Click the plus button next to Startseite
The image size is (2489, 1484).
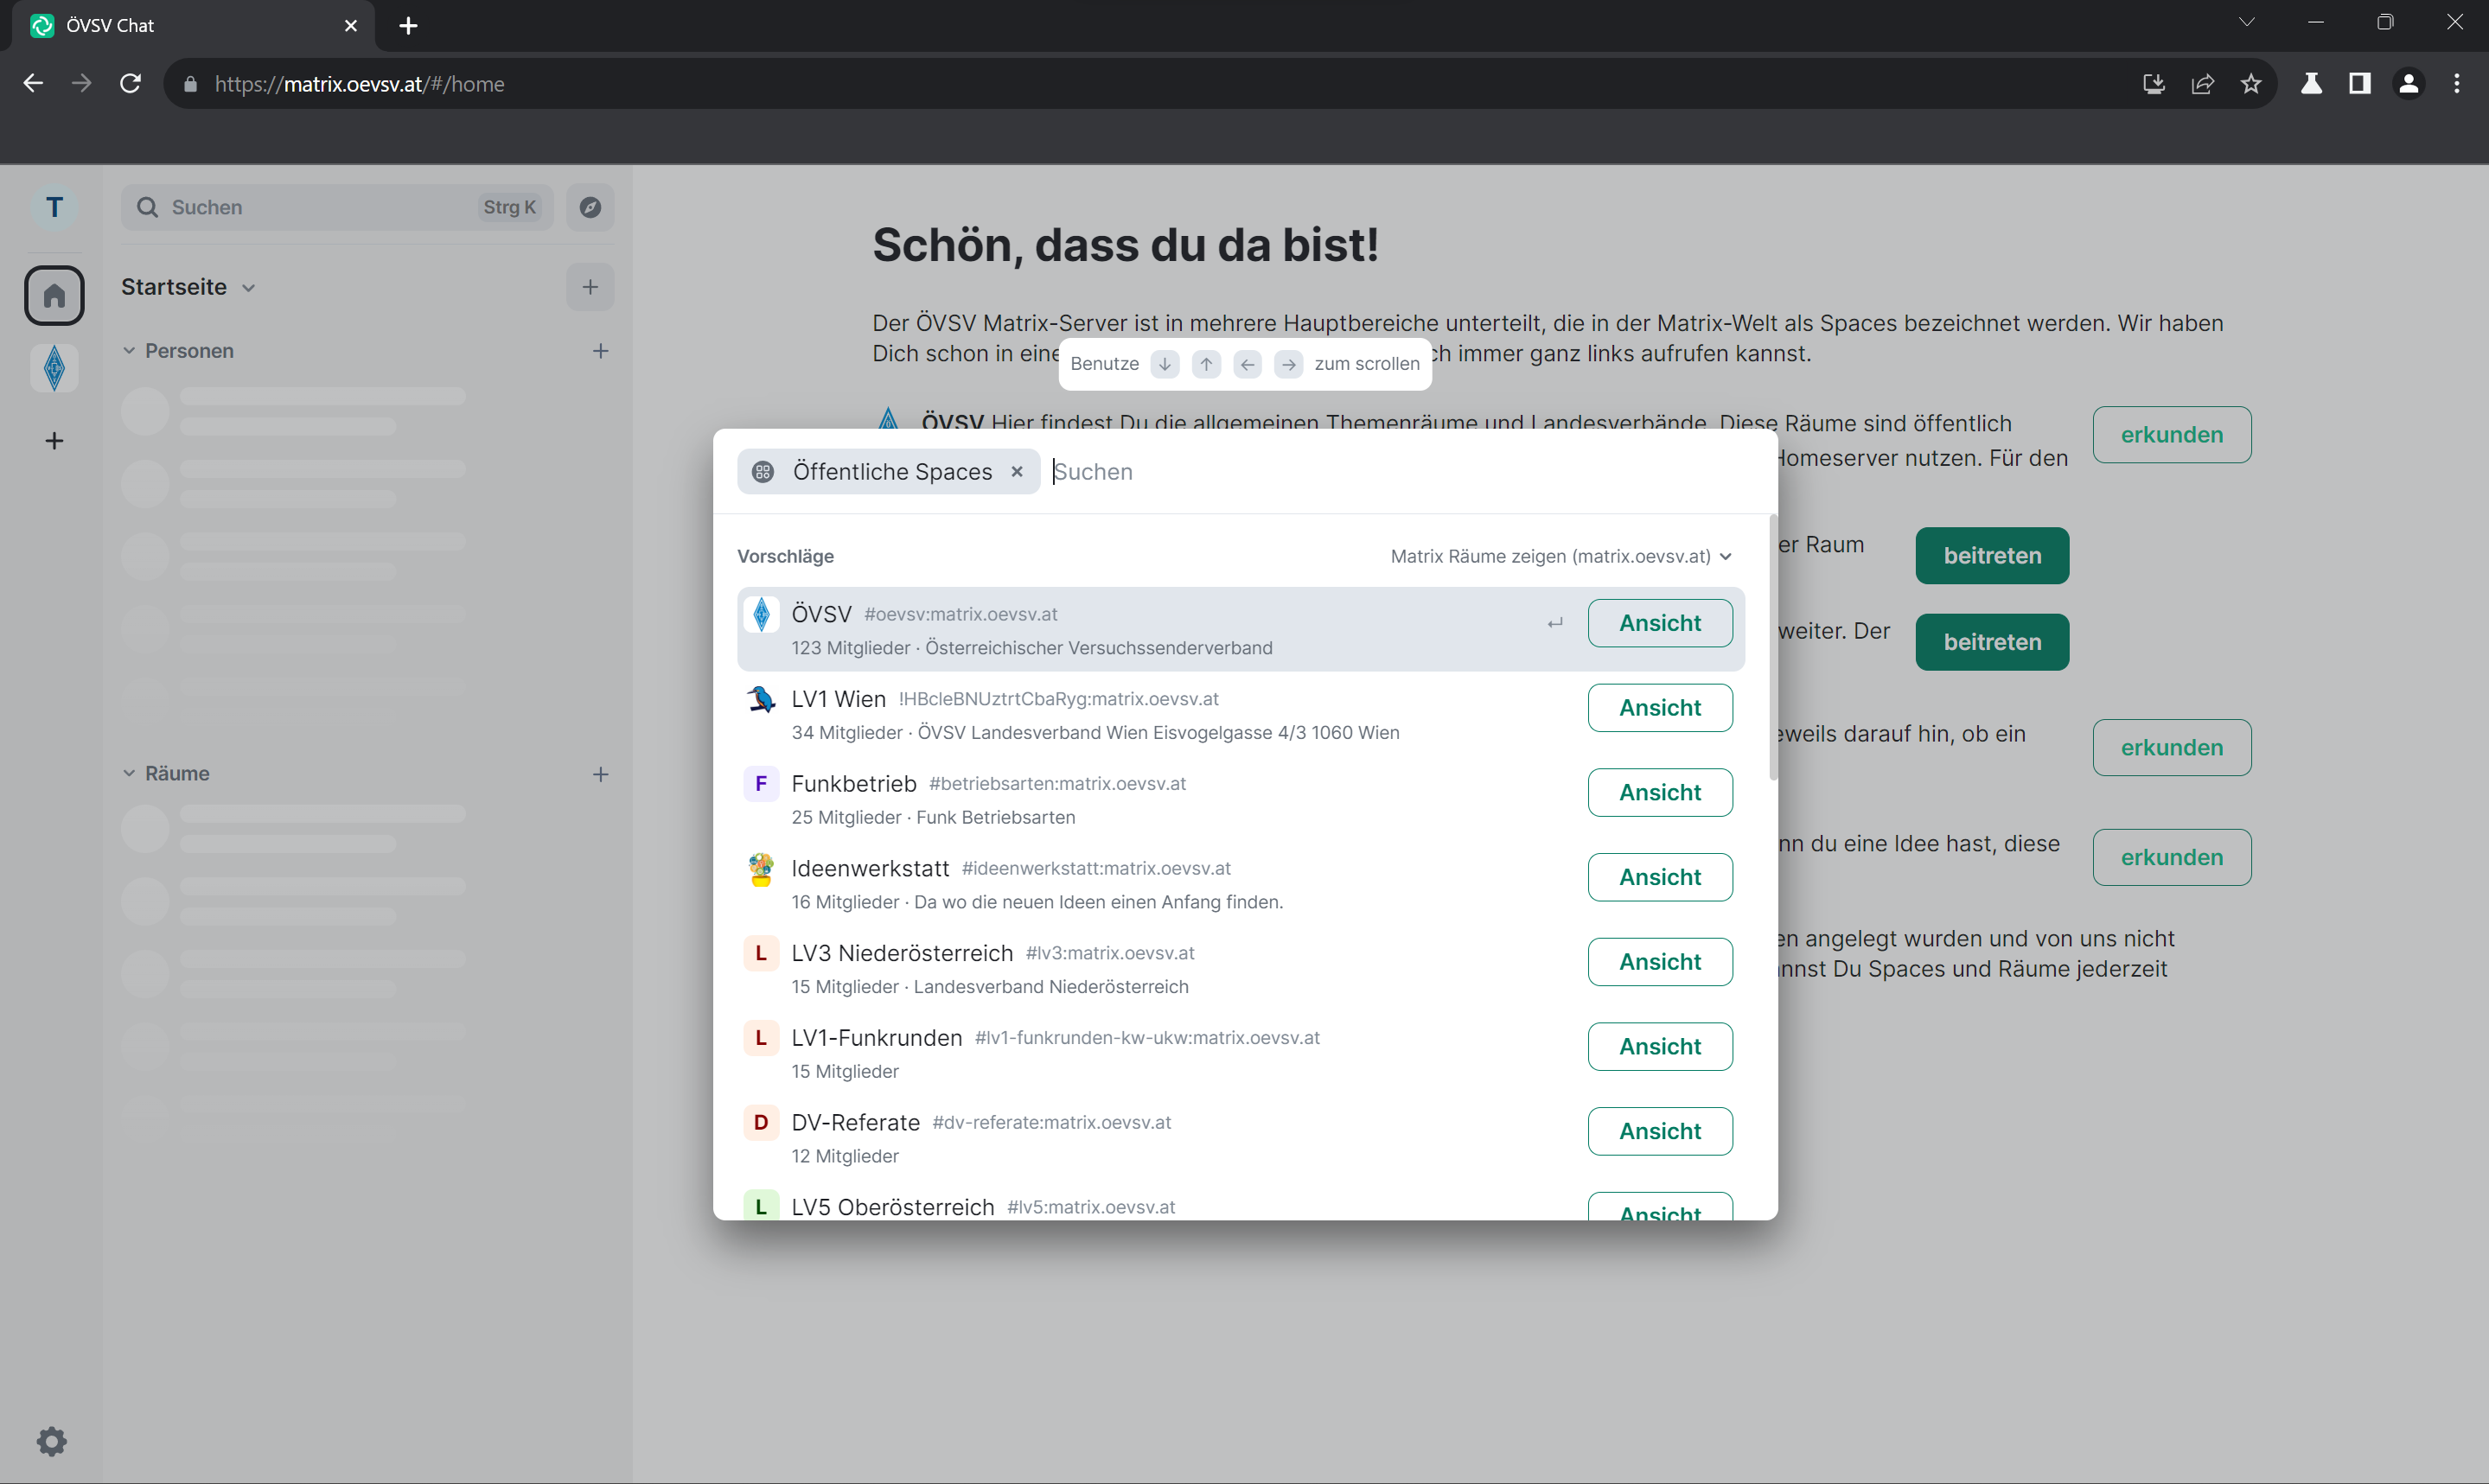590,287
